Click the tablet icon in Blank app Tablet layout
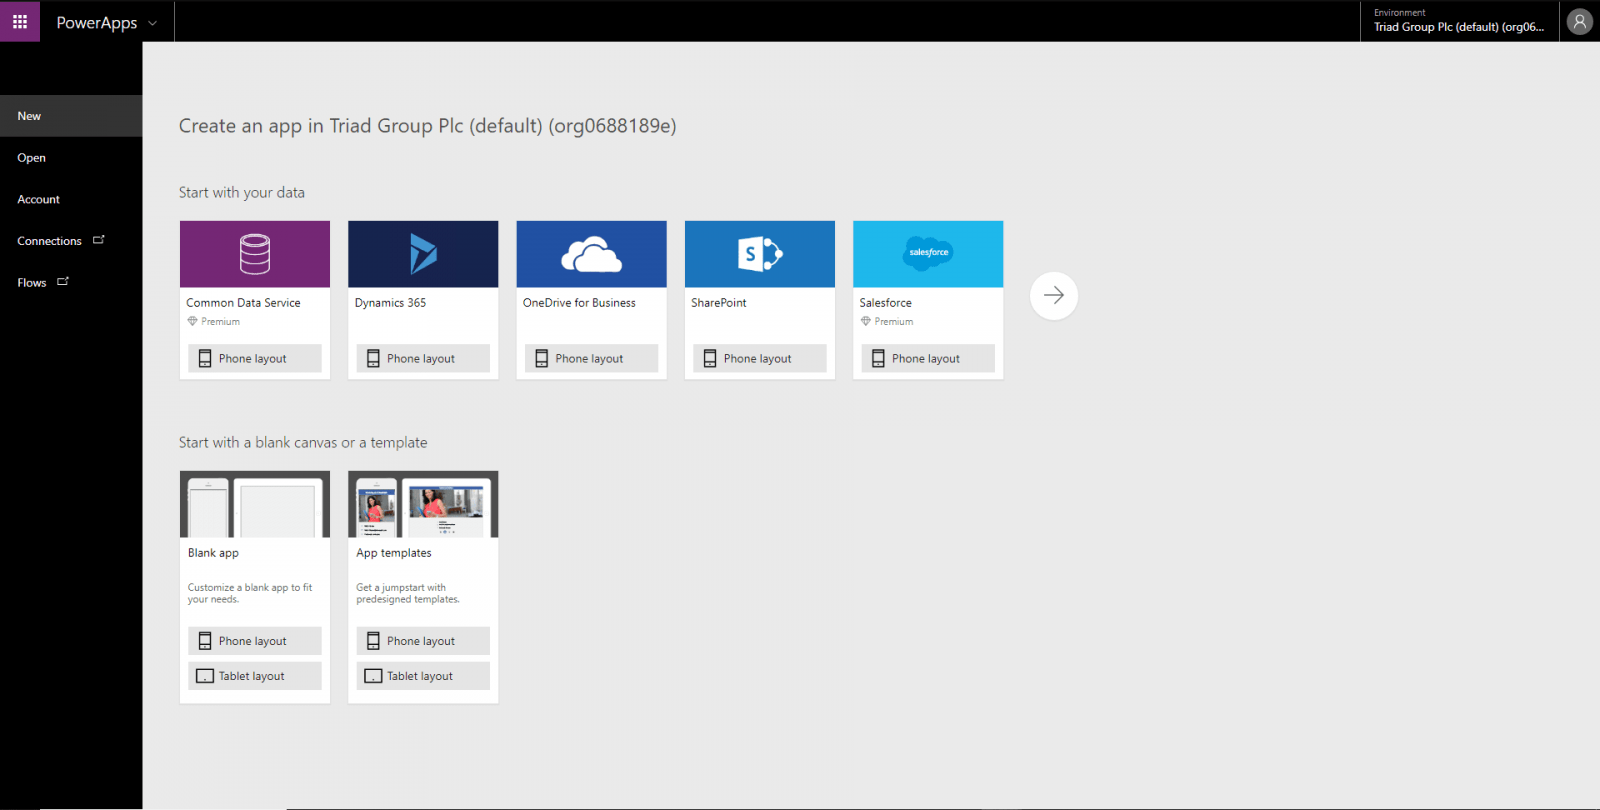The image size is (1600, 810). tap(205, 676)
